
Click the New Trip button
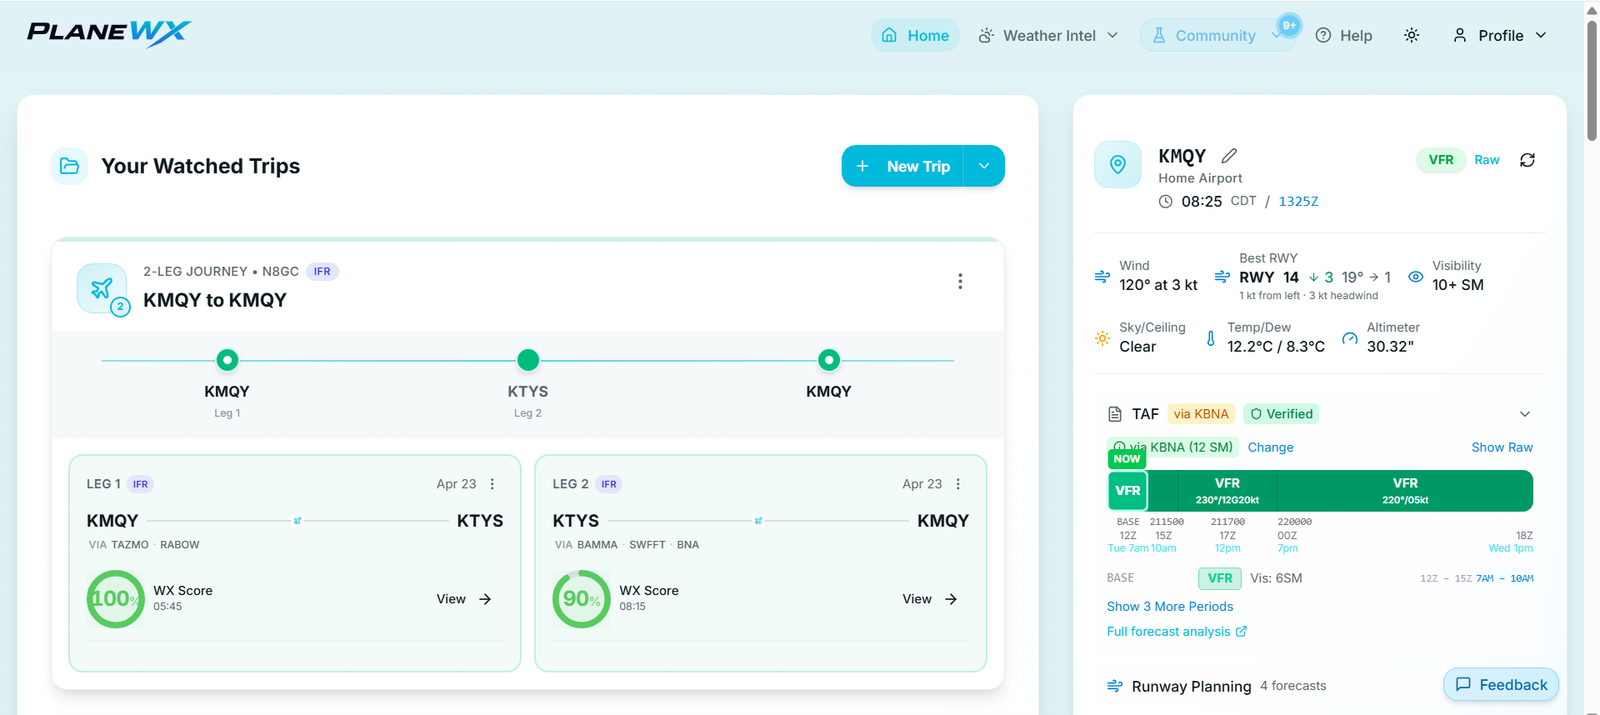tap(903, 166)
